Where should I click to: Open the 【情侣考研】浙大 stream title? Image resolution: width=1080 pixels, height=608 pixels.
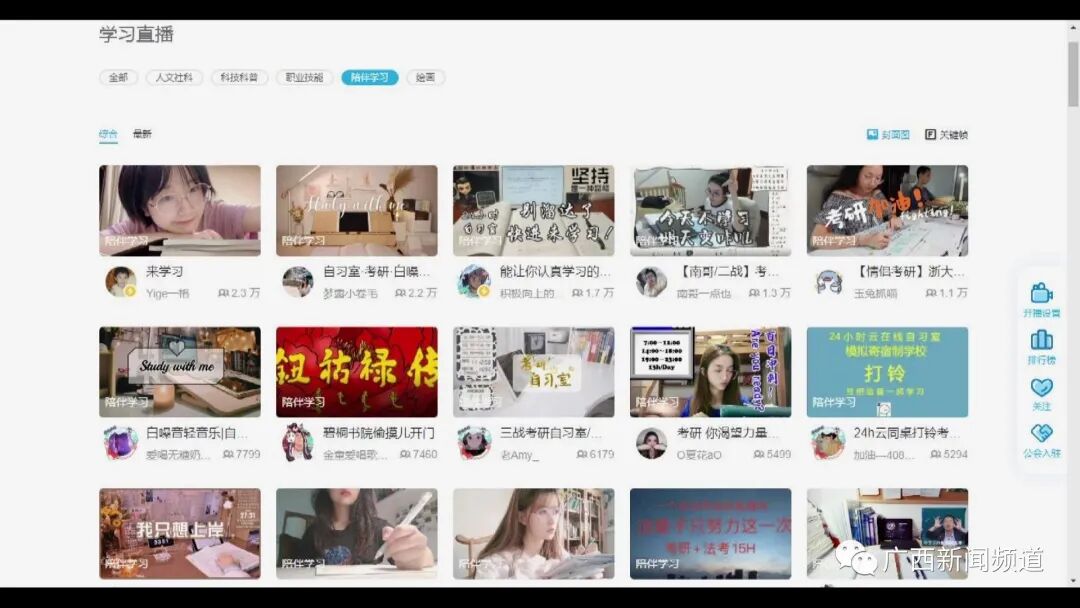[910, 271]
